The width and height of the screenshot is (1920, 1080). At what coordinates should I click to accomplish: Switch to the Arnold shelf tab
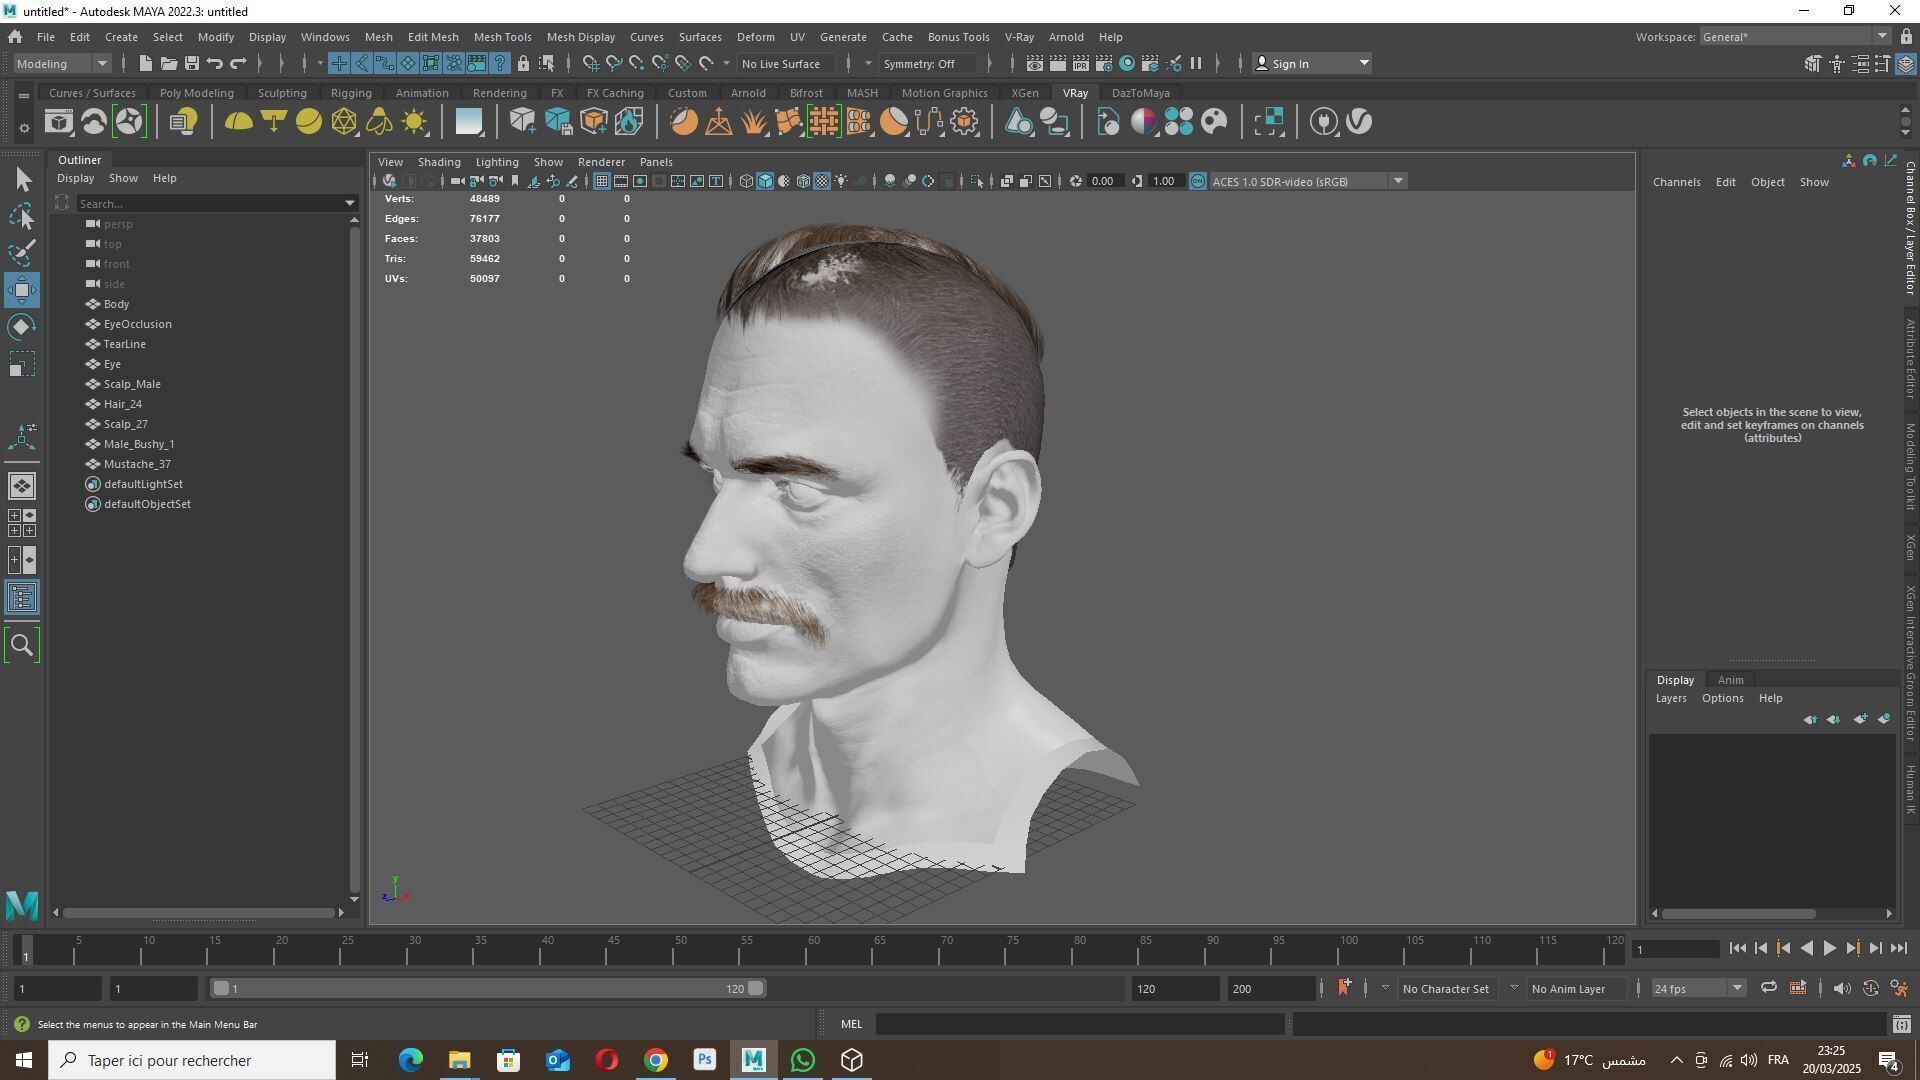click(748, 92)
